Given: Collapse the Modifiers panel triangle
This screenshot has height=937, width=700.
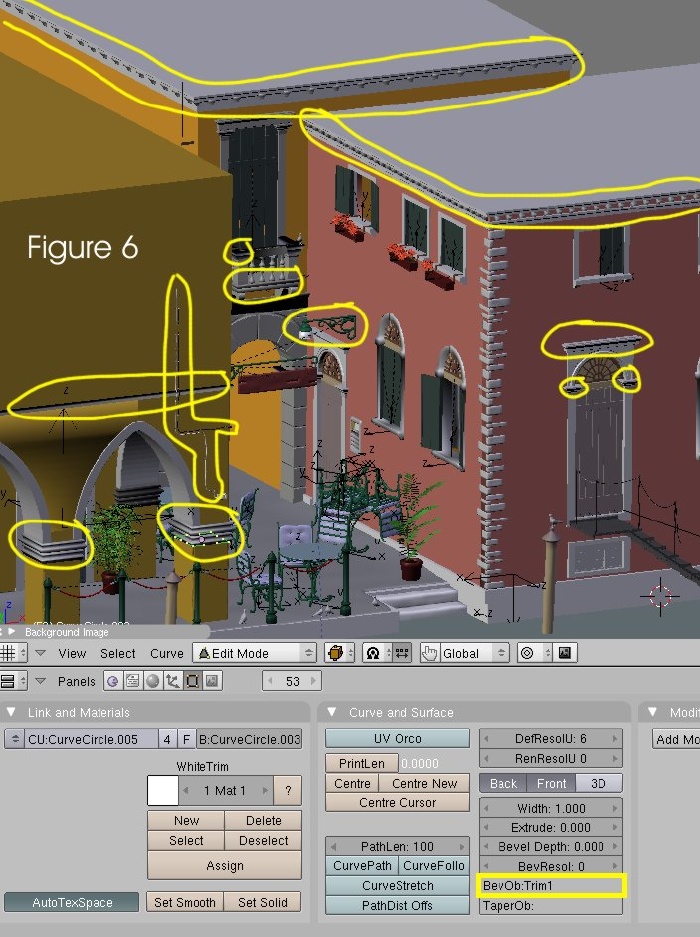Looking at the screenshot, I should click(652, 712).
